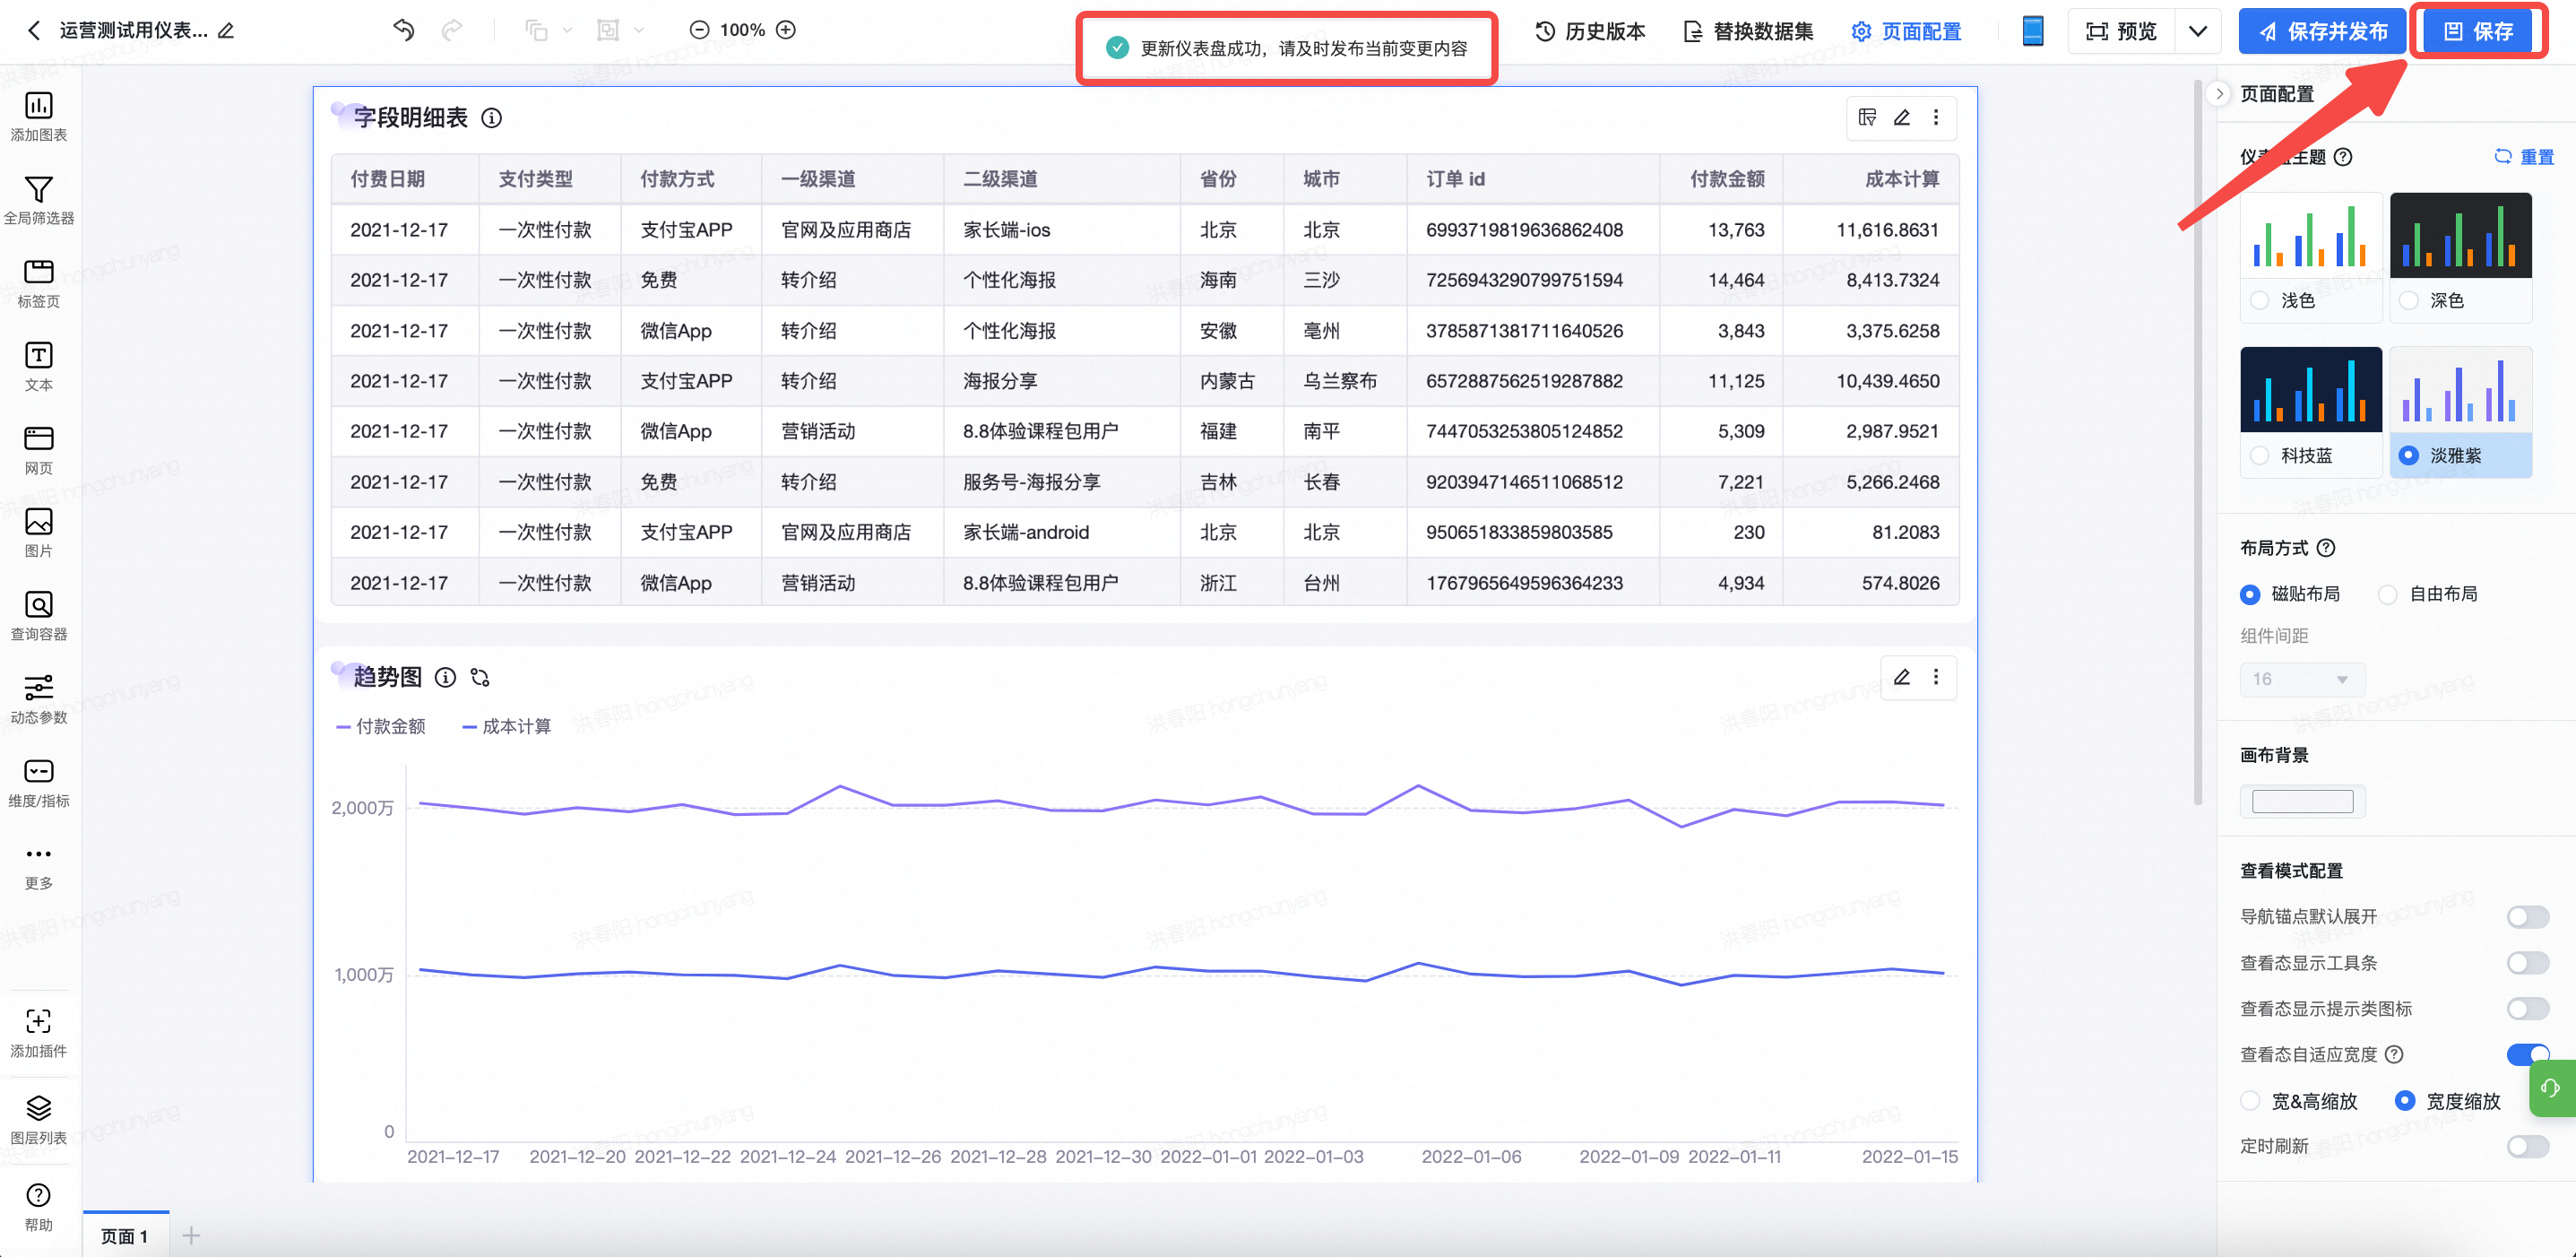Choose the 科技蓝 theme radio
This screenshot has width=2576, height=1257.
[x=2259, y=456]
